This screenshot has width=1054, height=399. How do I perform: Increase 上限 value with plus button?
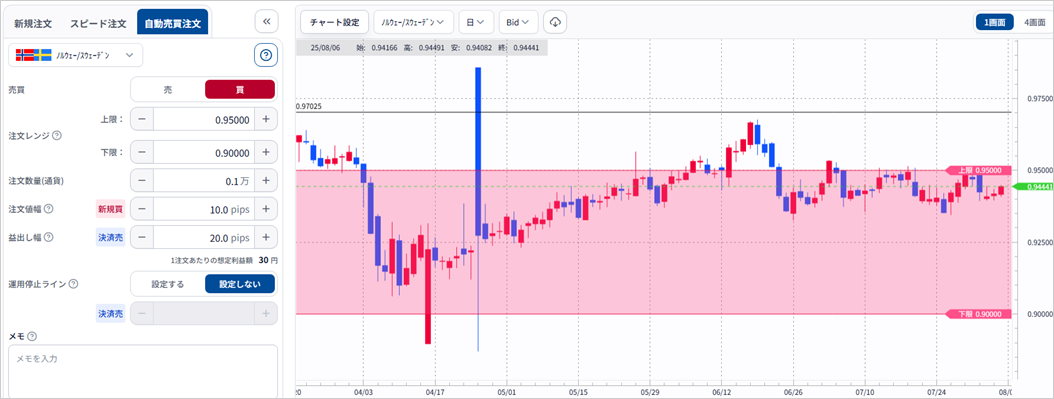pyautogui.click(x=266, y=120)
